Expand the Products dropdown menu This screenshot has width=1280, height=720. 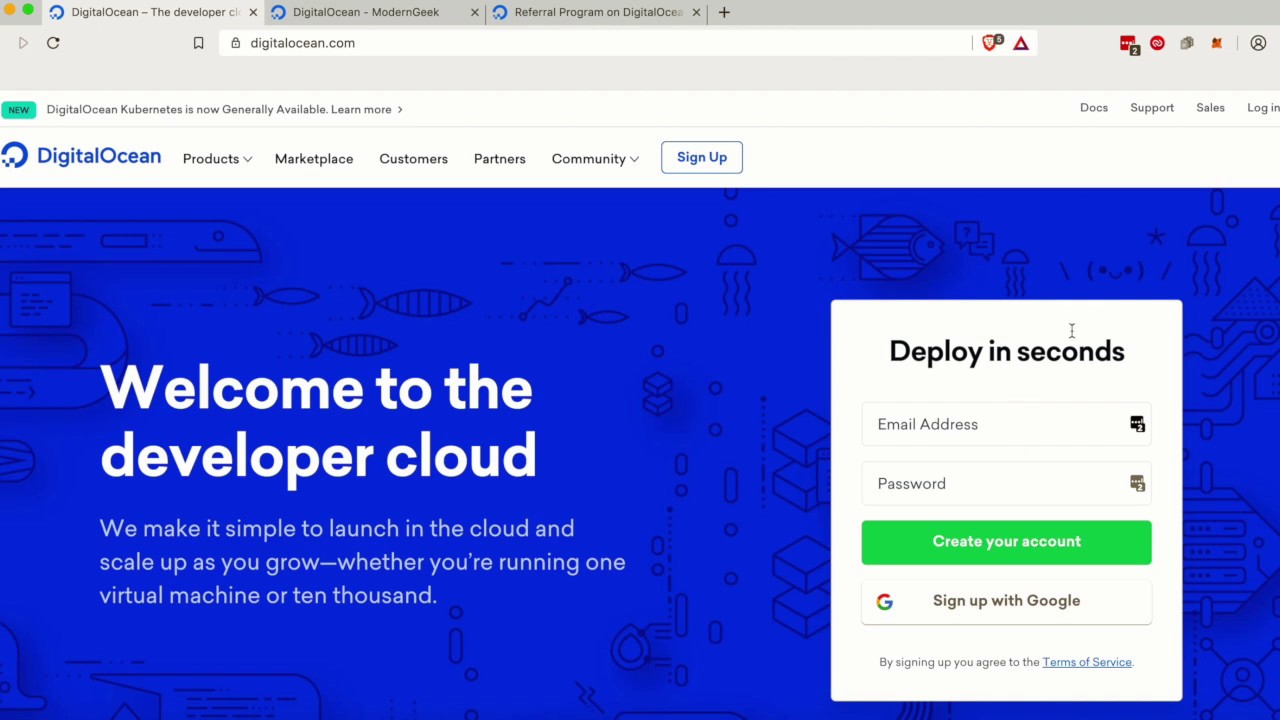click(x=217, y=159)
